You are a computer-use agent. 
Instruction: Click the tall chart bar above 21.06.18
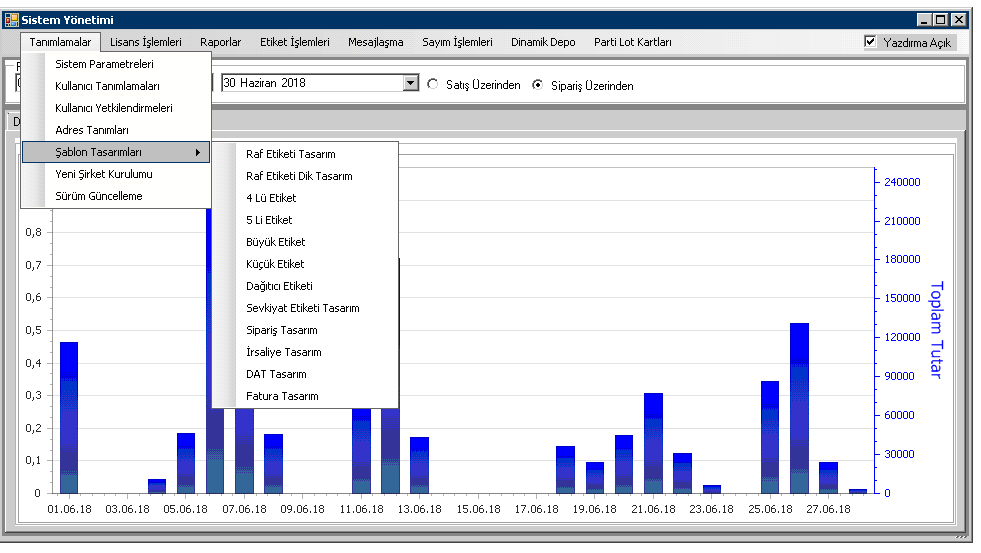coord(653,443)
